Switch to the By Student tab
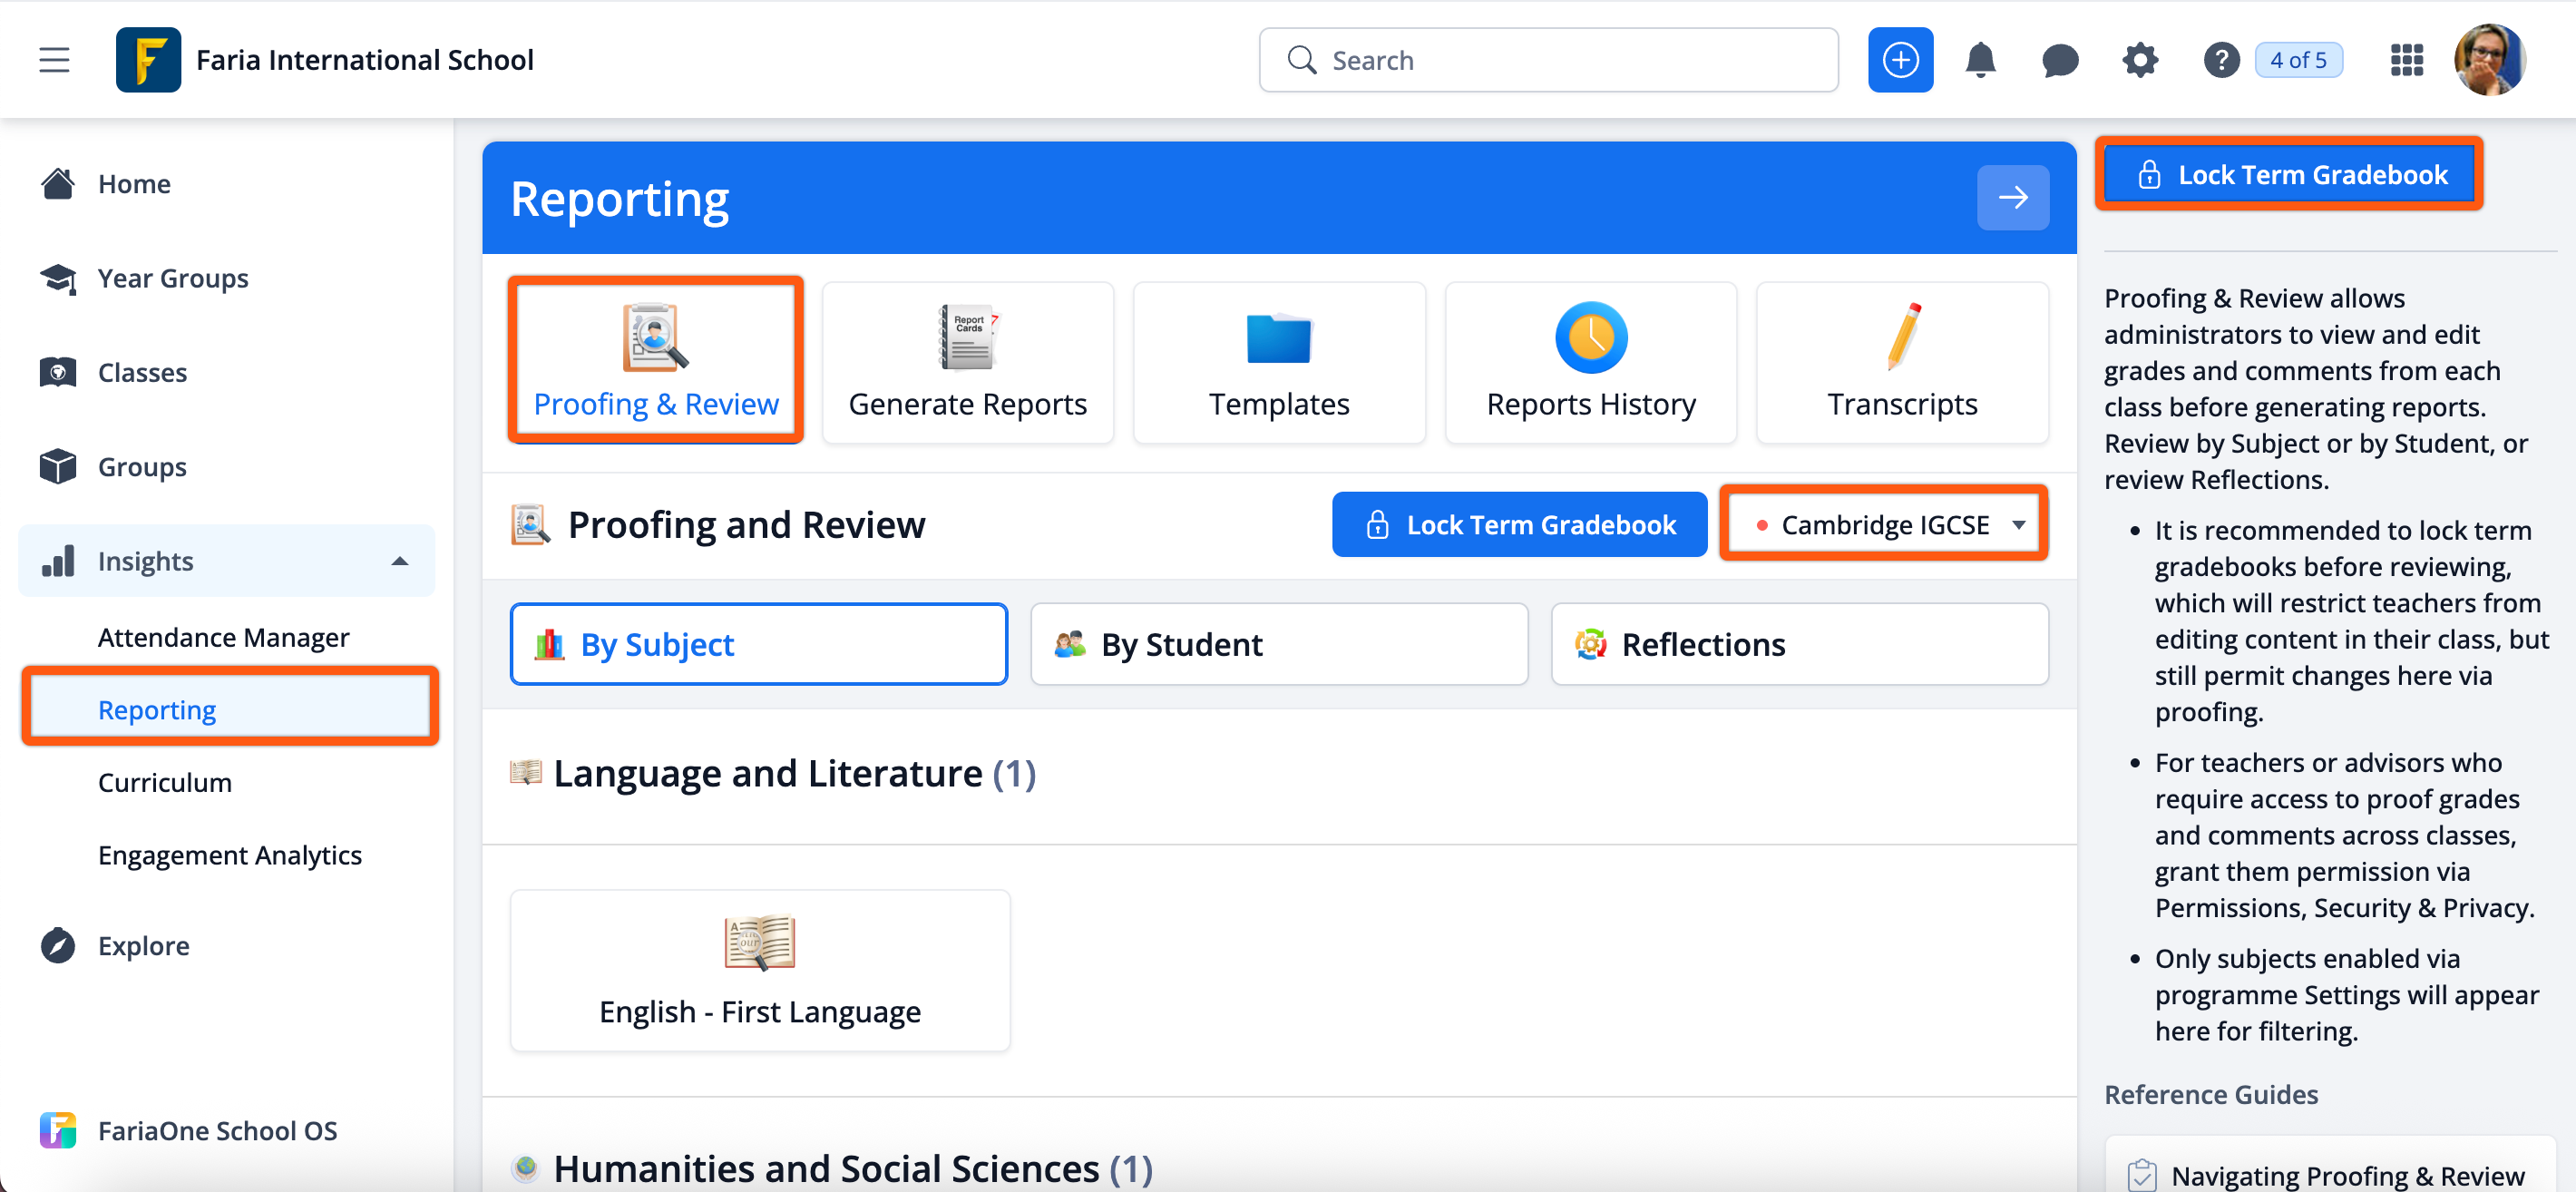2576x1192 pixels. (1278, 645)
